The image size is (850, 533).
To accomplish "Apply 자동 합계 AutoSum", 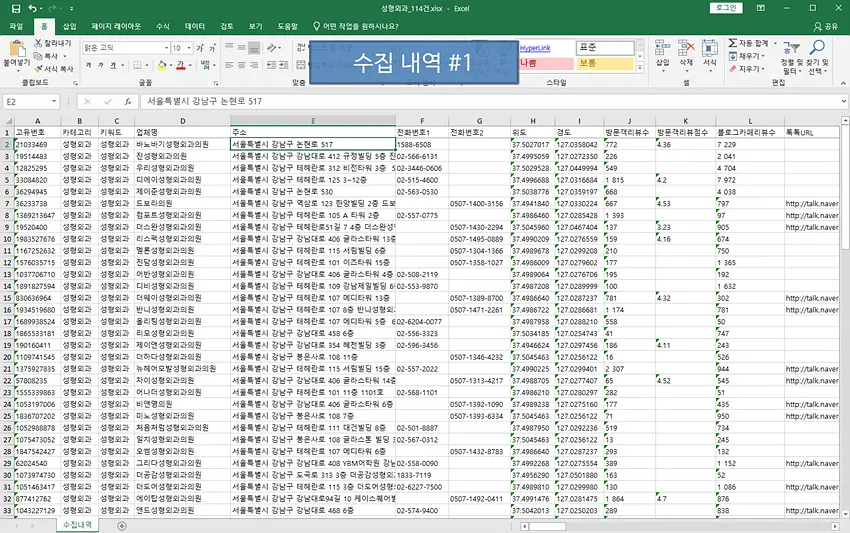I will [749, 43].
